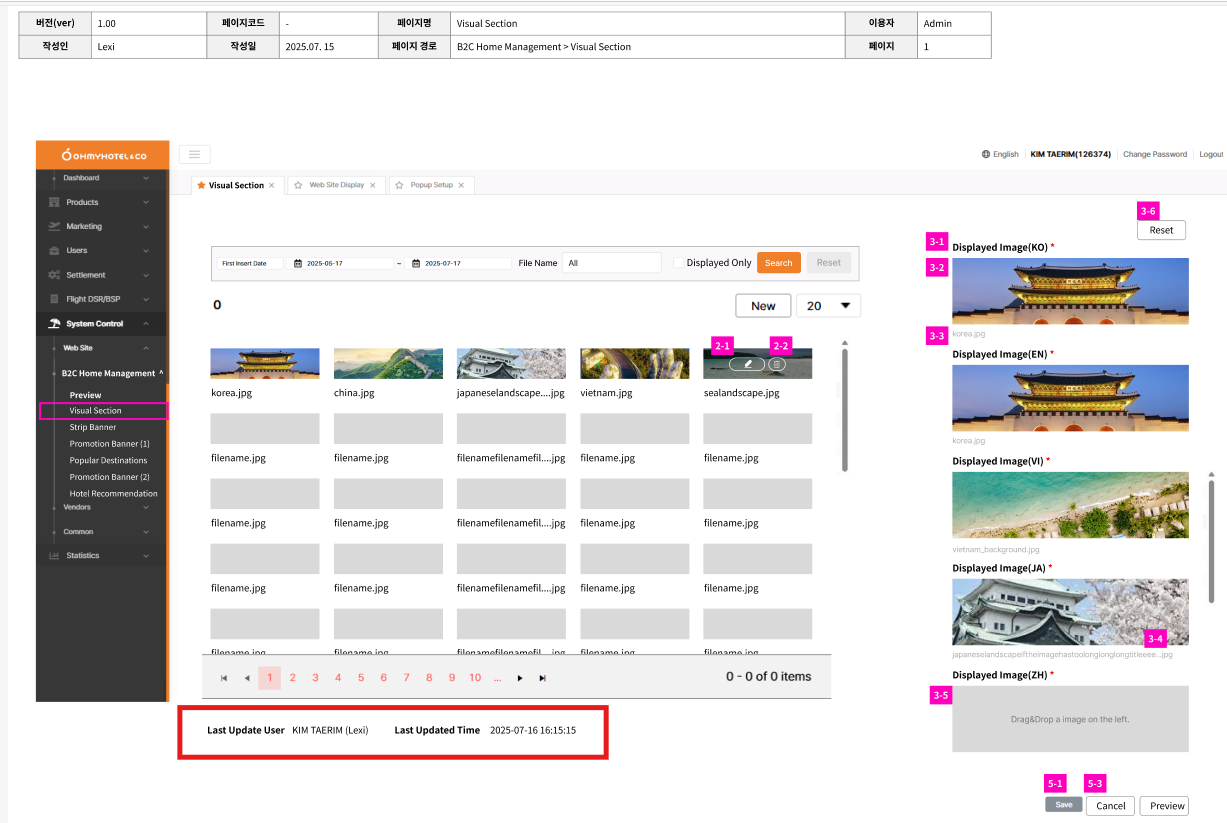The width and height of the screenshot is (1227, 823).
Task: Click the hamburger menu toggle icon
Action: click(x=194, y=154)
